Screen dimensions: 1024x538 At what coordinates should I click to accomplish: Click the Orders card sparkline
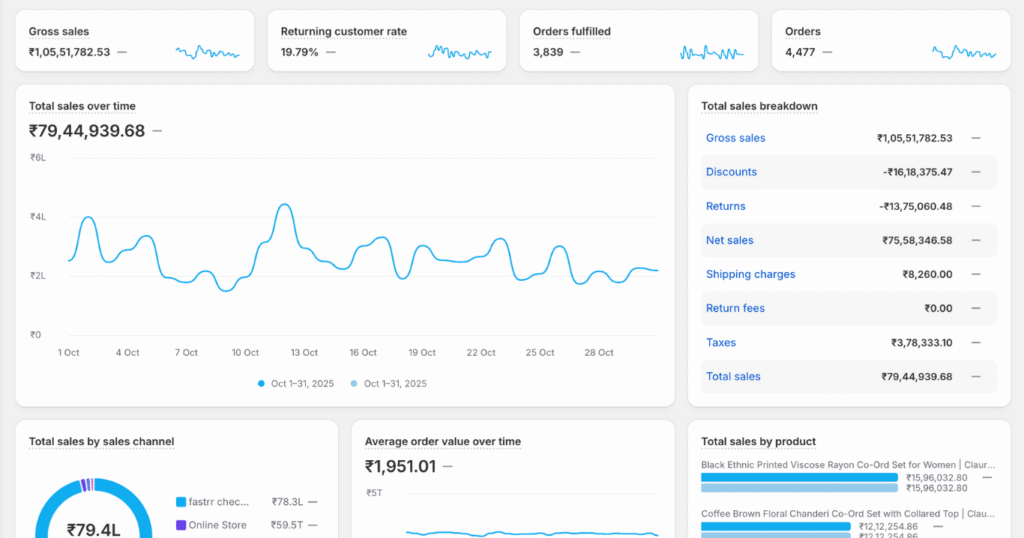[x=964, y=52]
